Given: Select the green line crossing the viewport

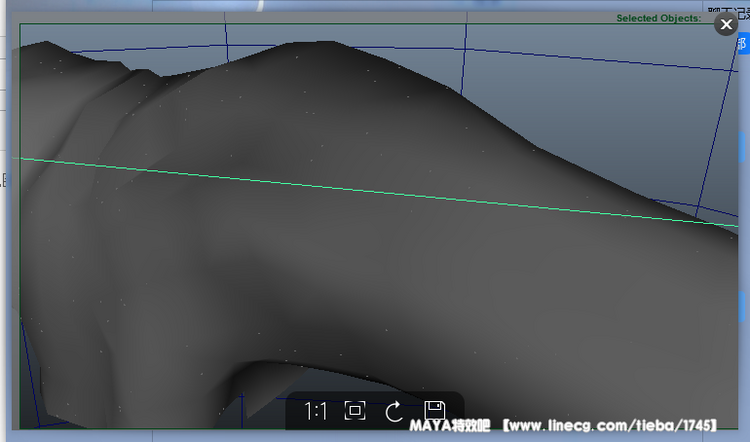Looking at the screenshot, I should point(400,193).
